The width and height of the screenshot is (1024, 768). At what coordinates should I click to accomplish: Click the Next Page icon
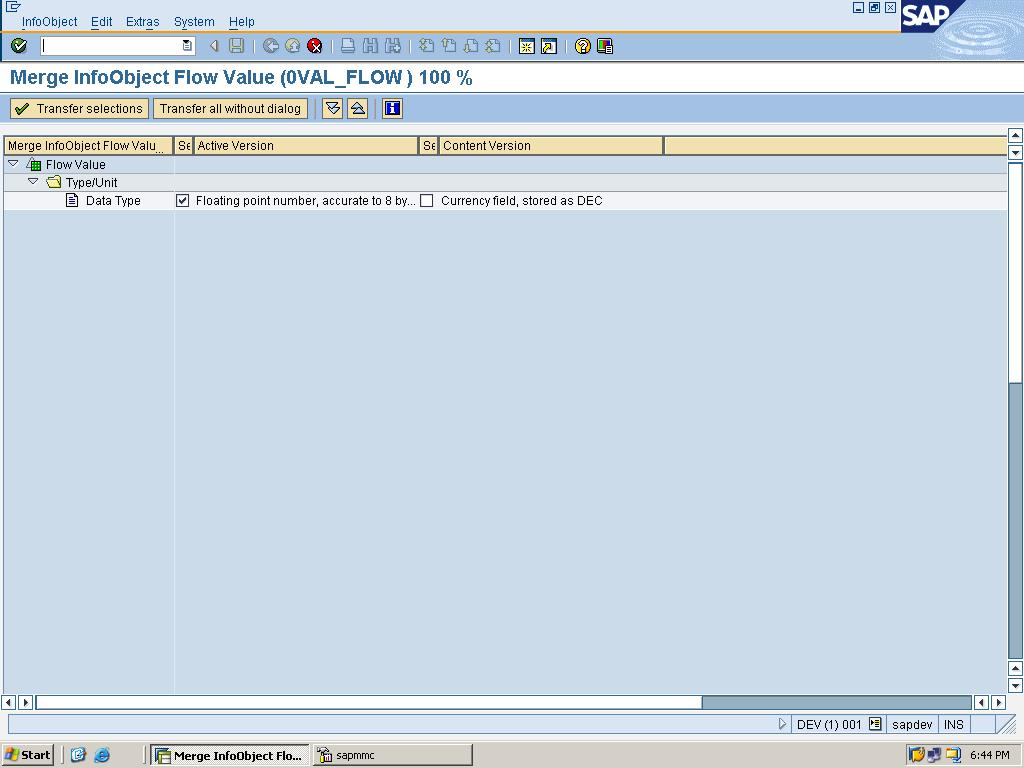[x=471, y=46]
